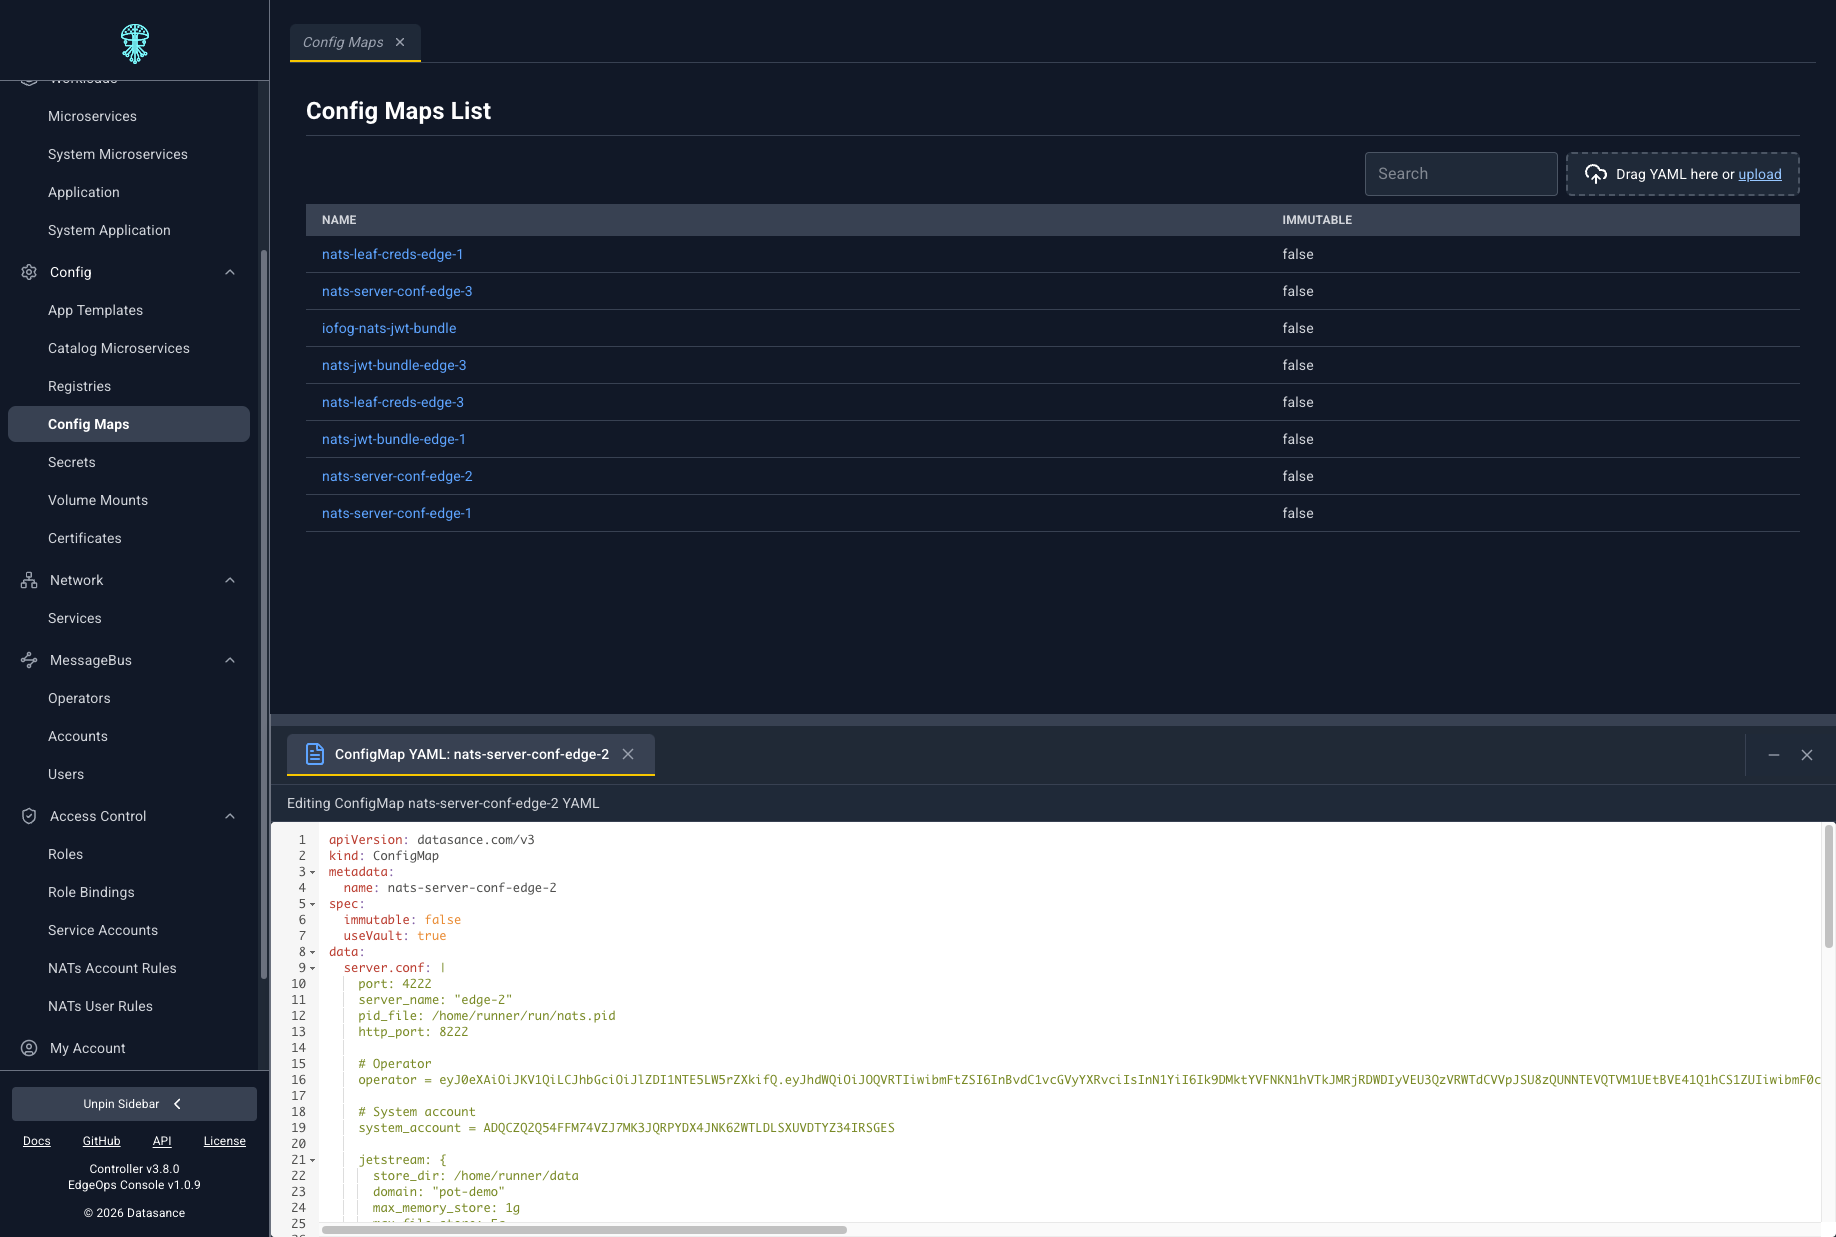
Task: Open config map nats-server-conf-edge-3
Action: click(x=397, y=291)
